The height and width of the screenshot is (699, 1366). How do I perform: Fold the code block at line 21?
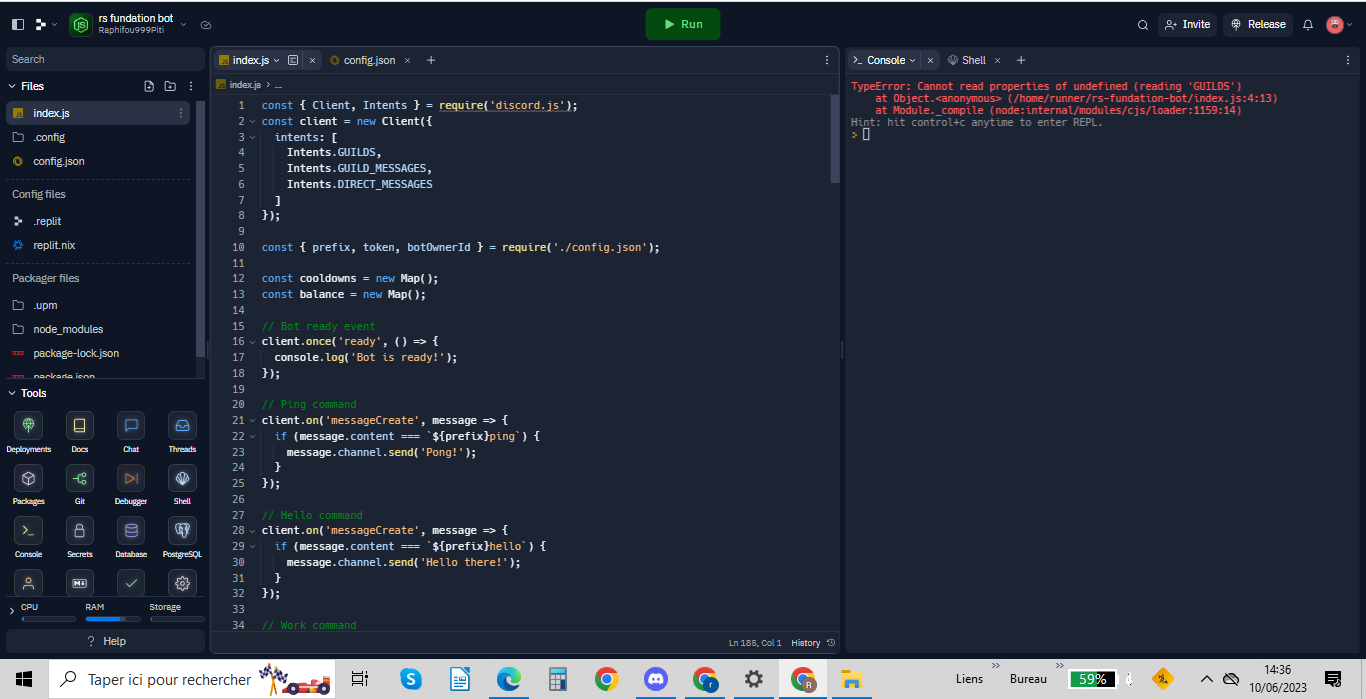pos(252,421)
